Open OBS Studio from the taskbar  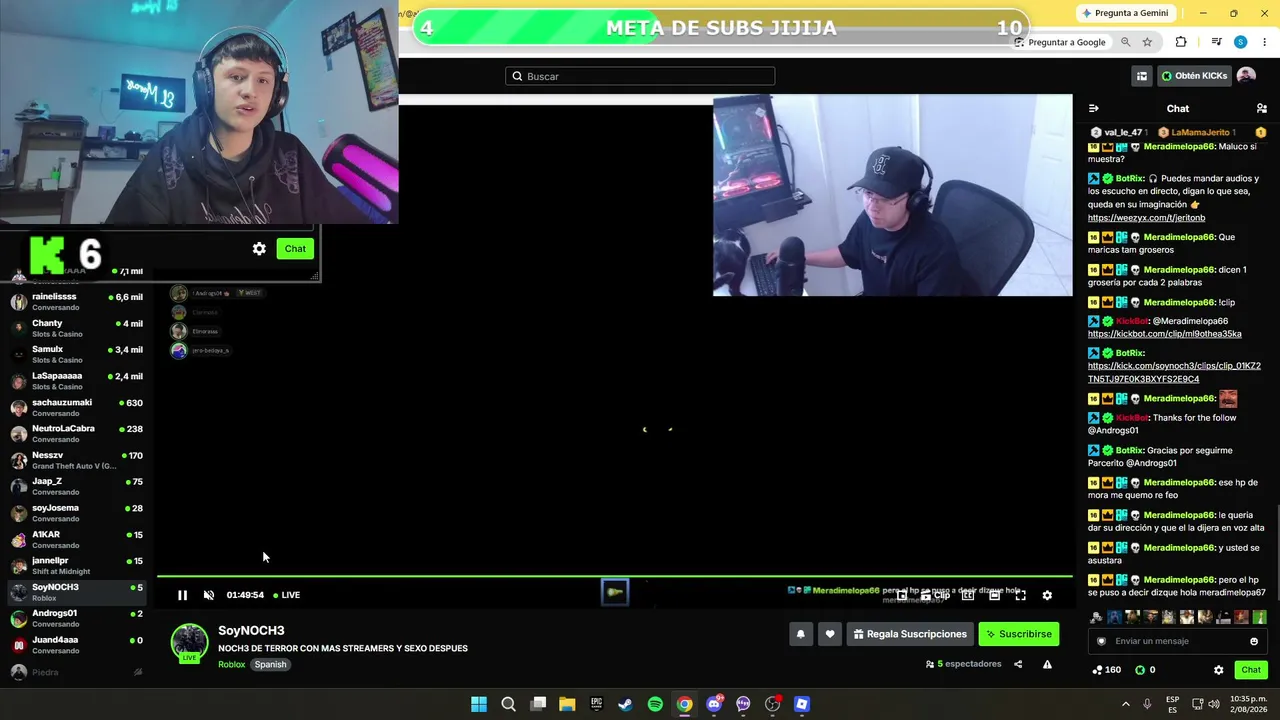(x=772, y=704)
